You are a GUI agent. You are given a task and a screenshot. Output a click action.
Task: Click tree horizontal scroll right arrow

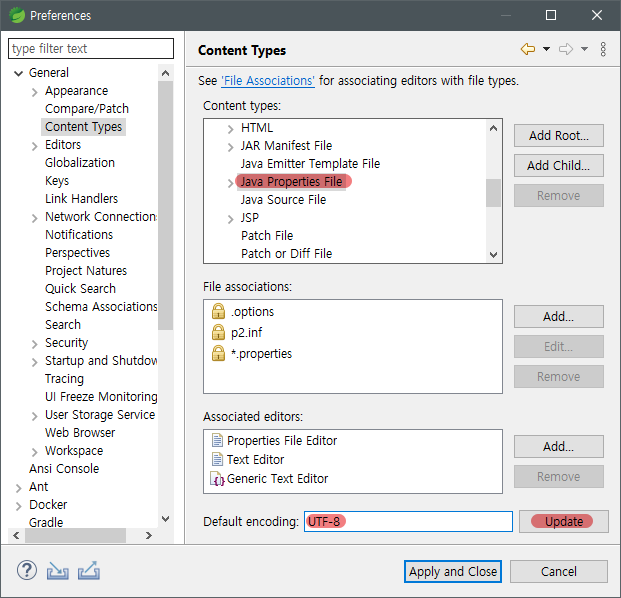coord(149,535)
